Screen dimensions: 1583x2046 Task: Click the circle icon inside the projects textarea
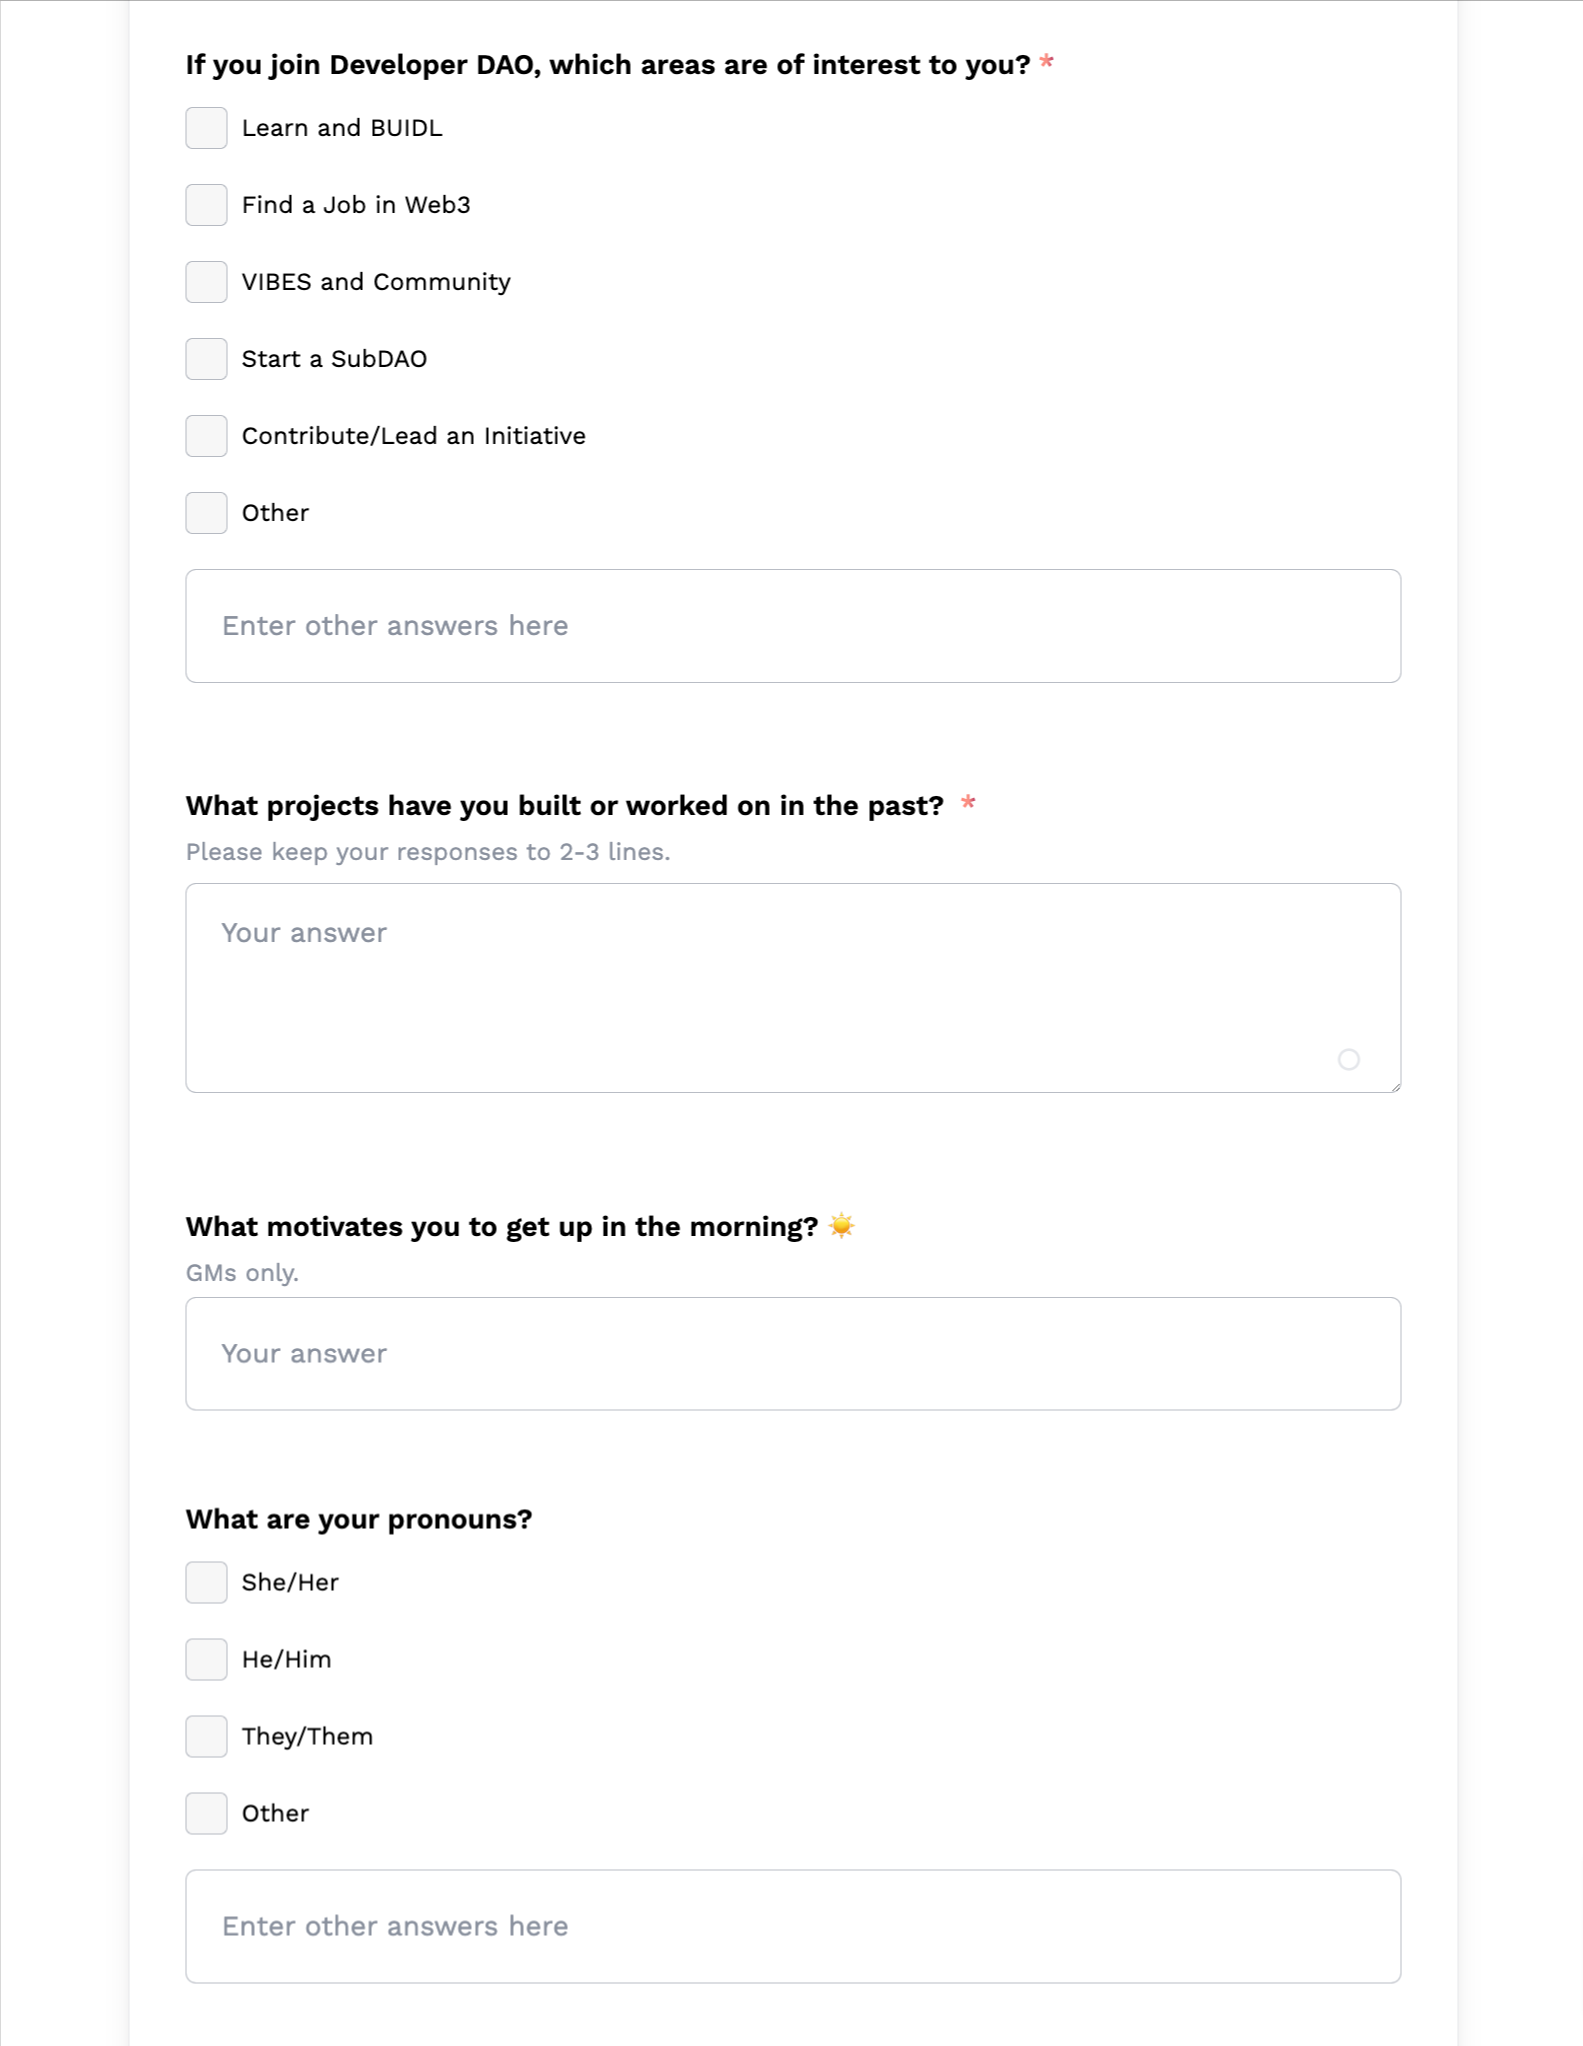coord(1348,1059)
